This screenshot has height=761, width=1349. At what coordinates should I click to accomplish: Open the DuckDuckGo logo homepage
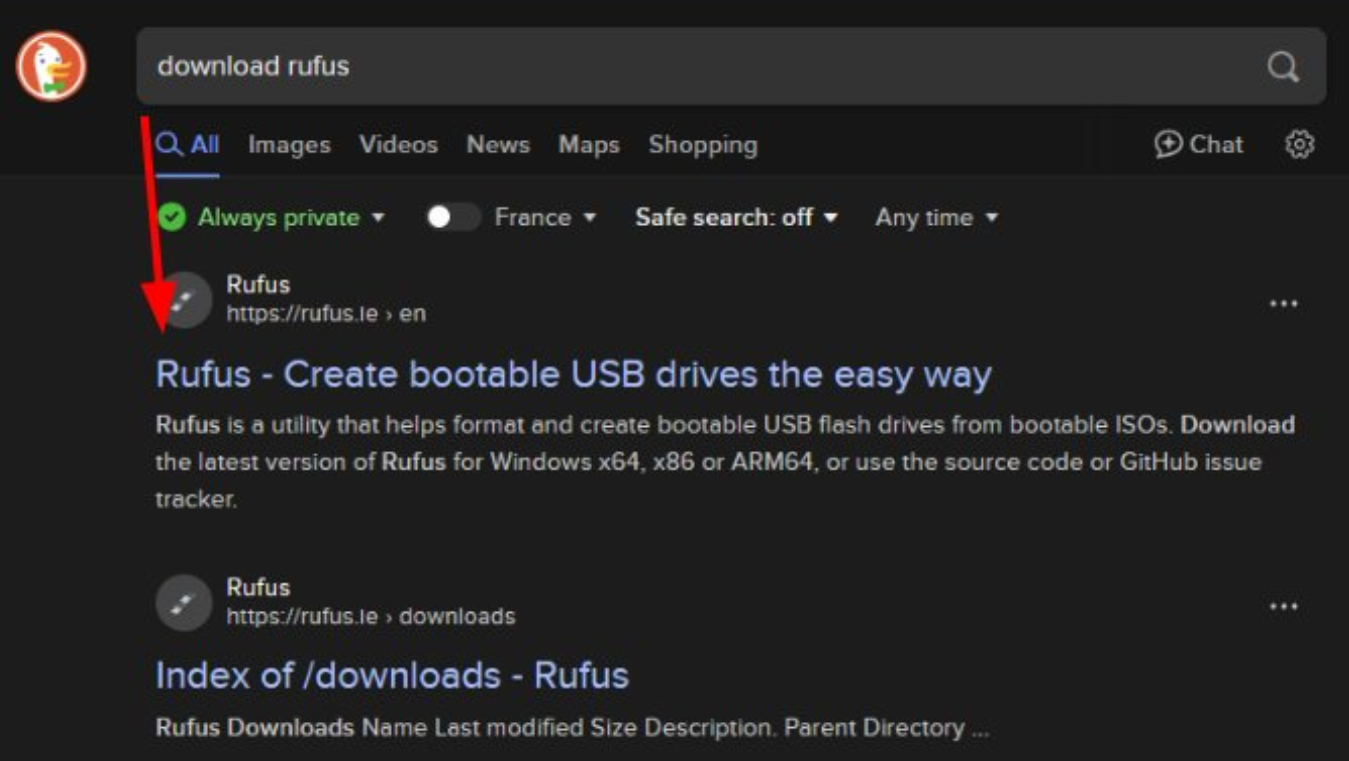pos(51,66)
